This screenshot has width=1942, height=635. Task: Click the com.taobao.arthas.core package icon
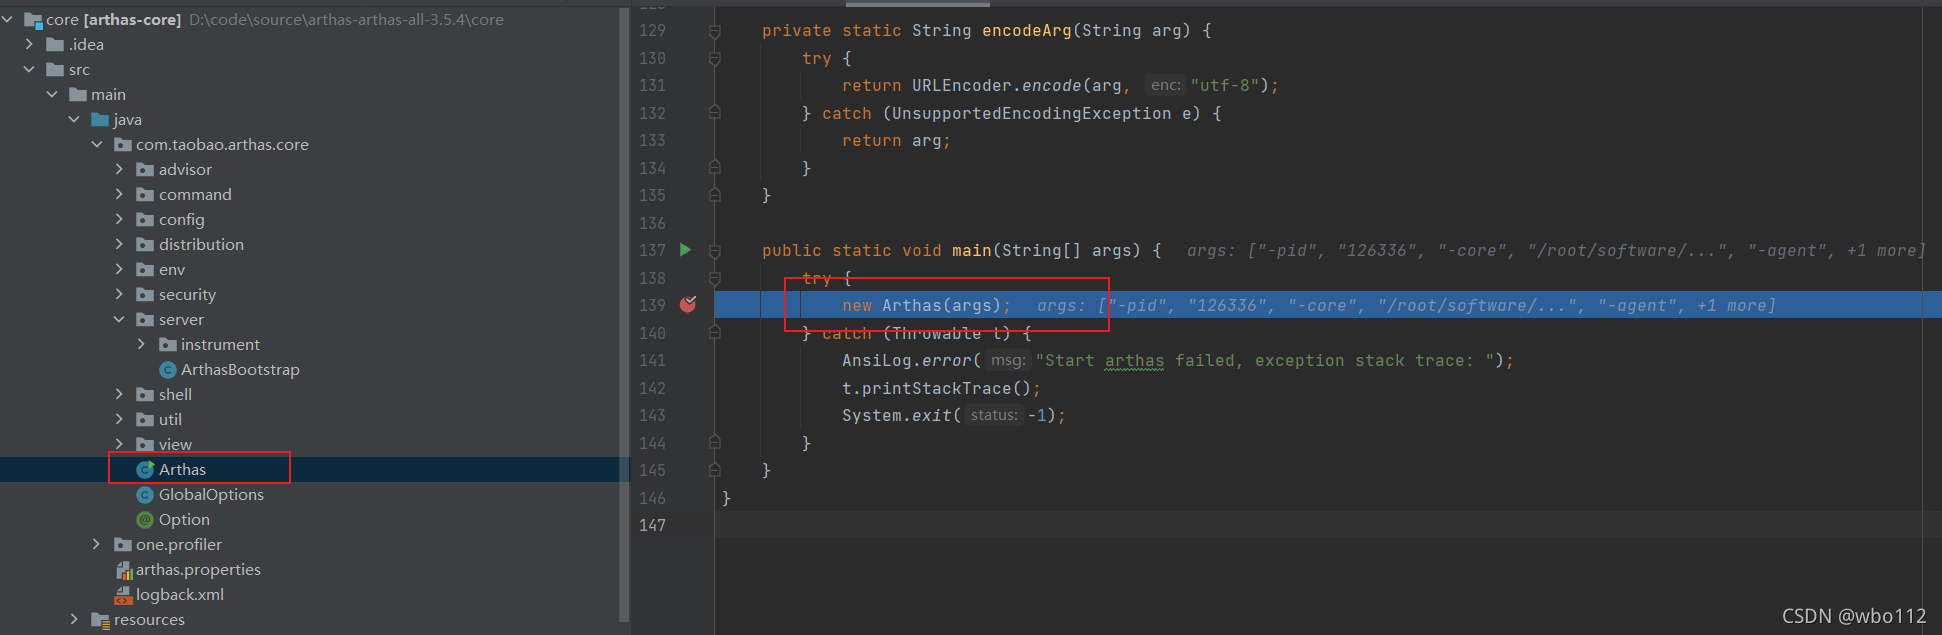click(123, 145)
